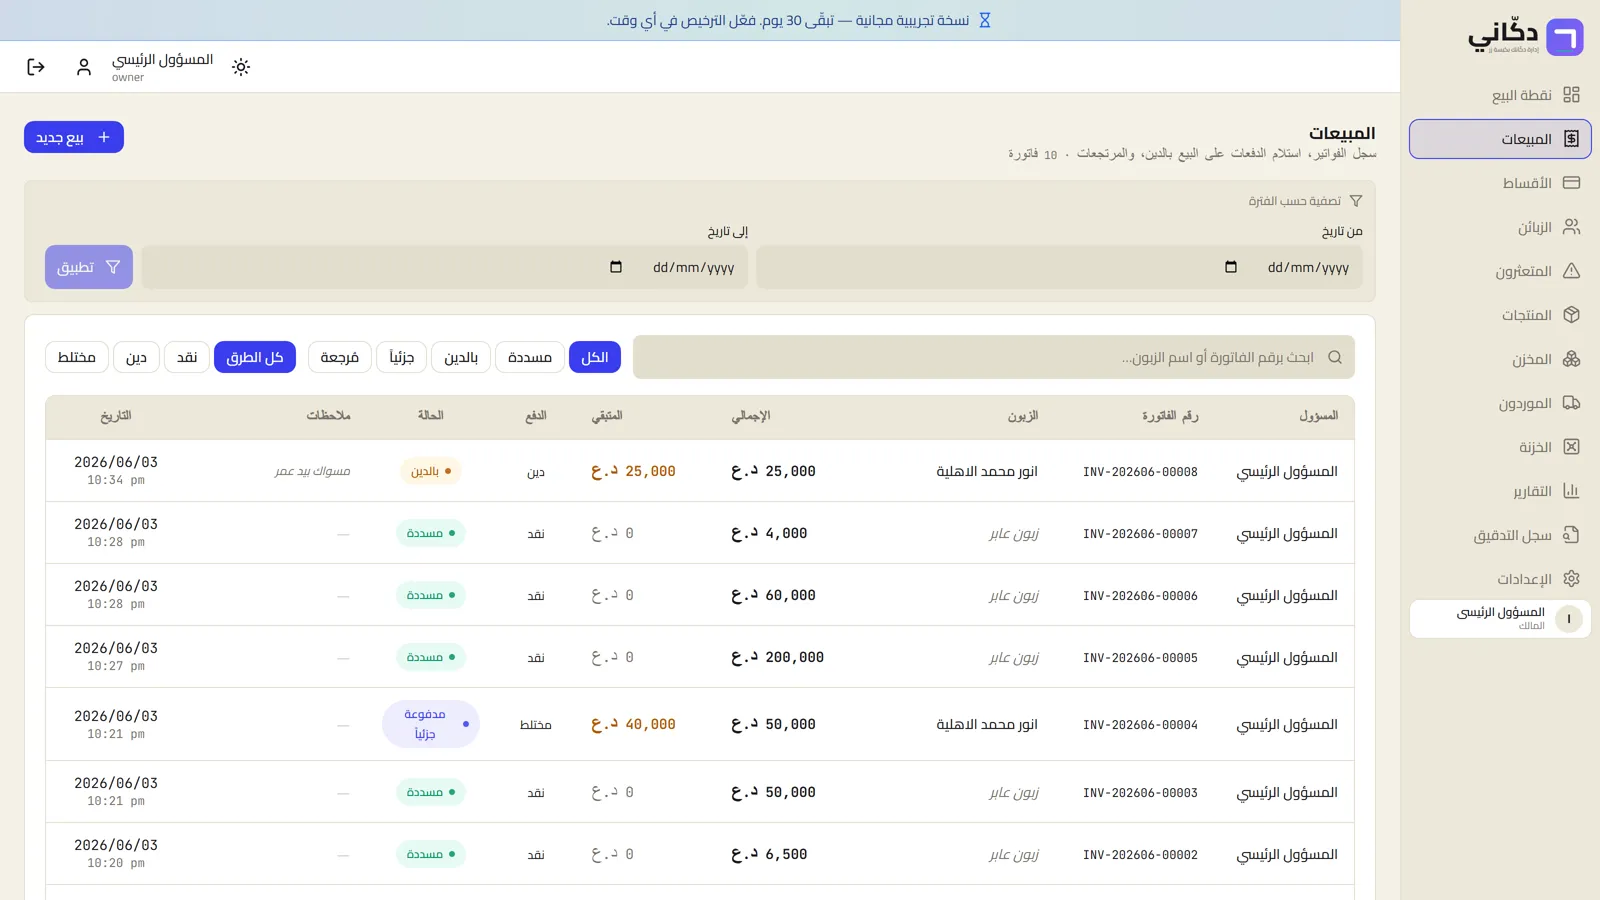Filter invoices by مُرجعة status

coord(340,357)
